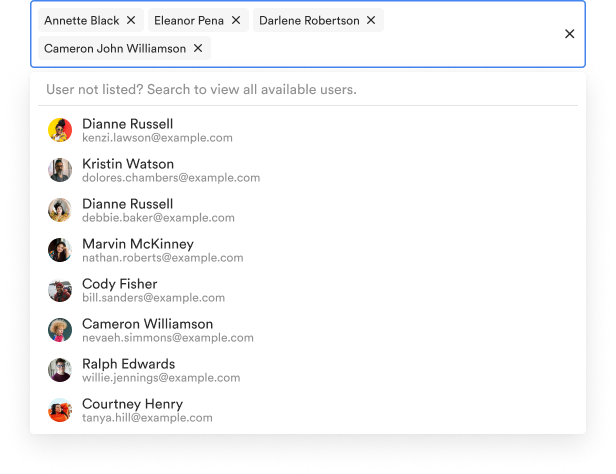Remove Cameron John Williamson chip
The width and height of the screenshot is (616, 474).
coord(198,48)
